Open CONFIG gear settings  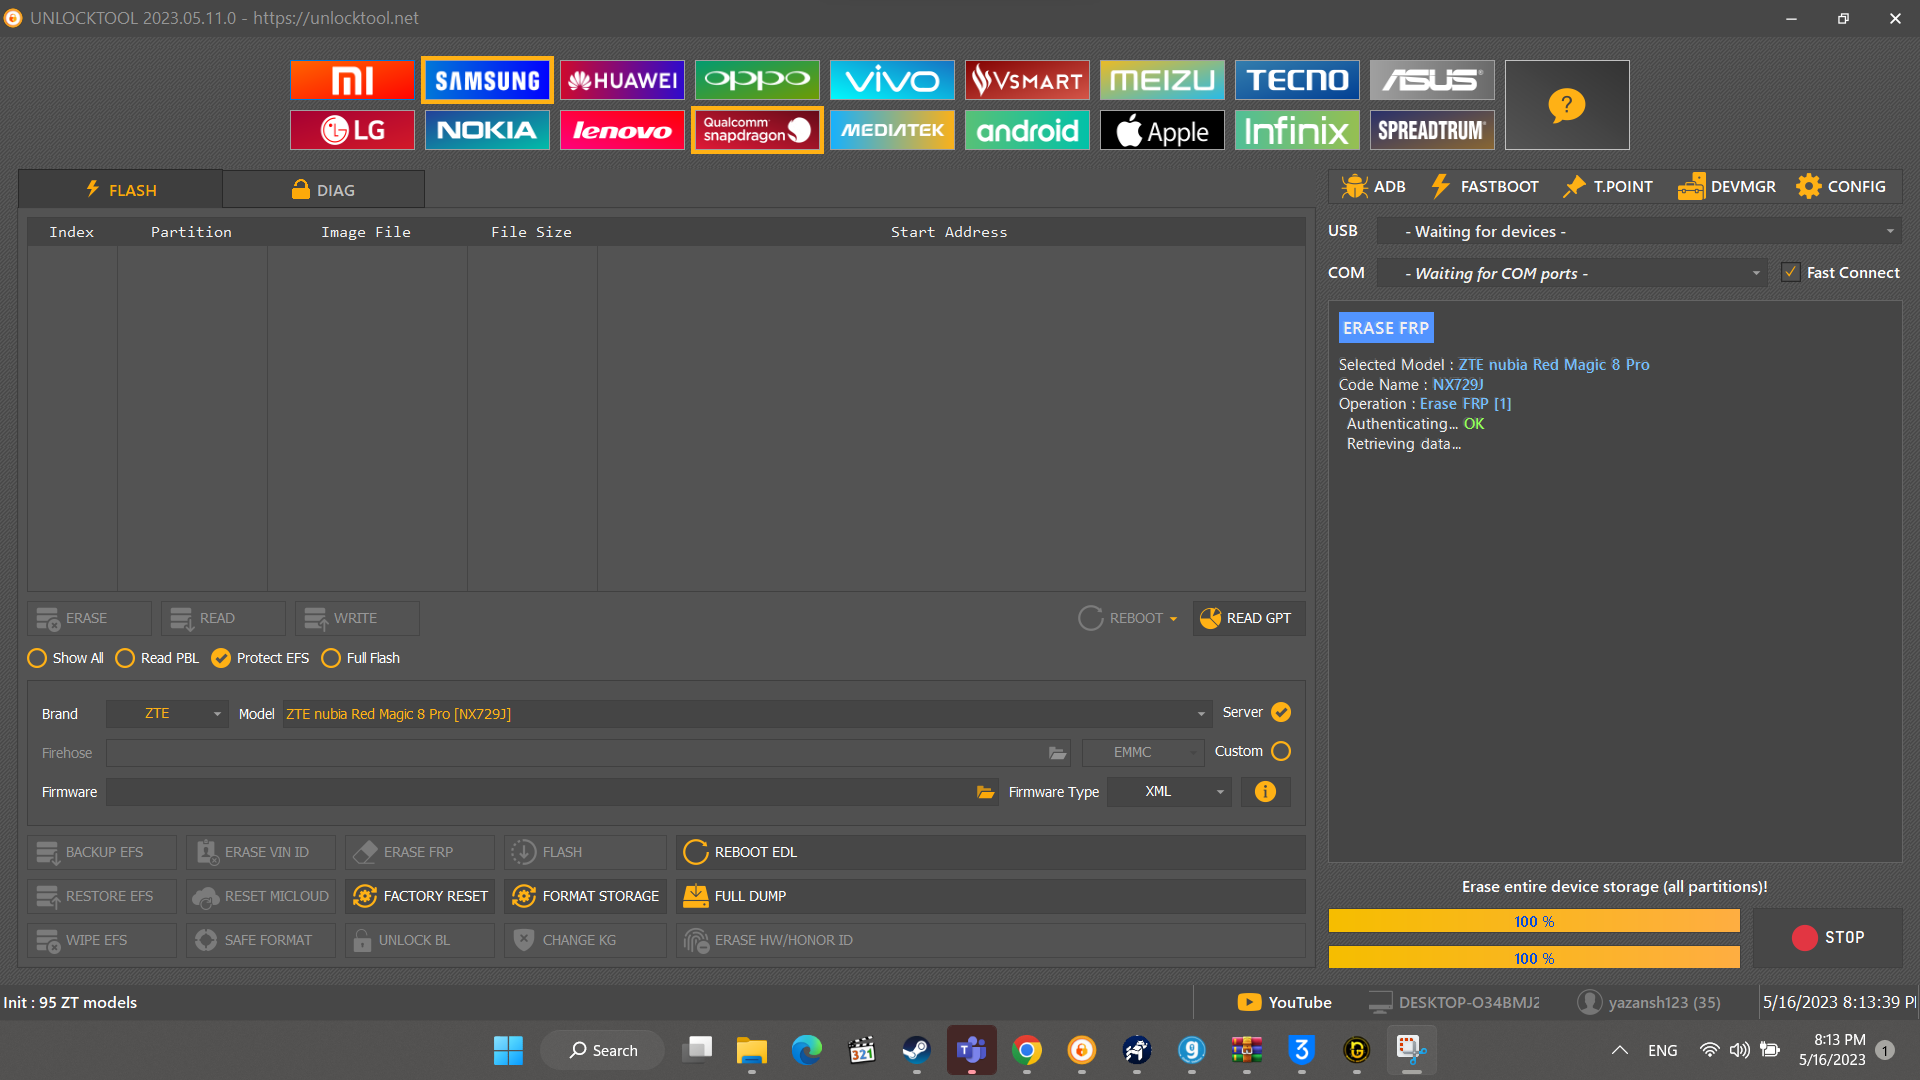tap(1841, 187)
